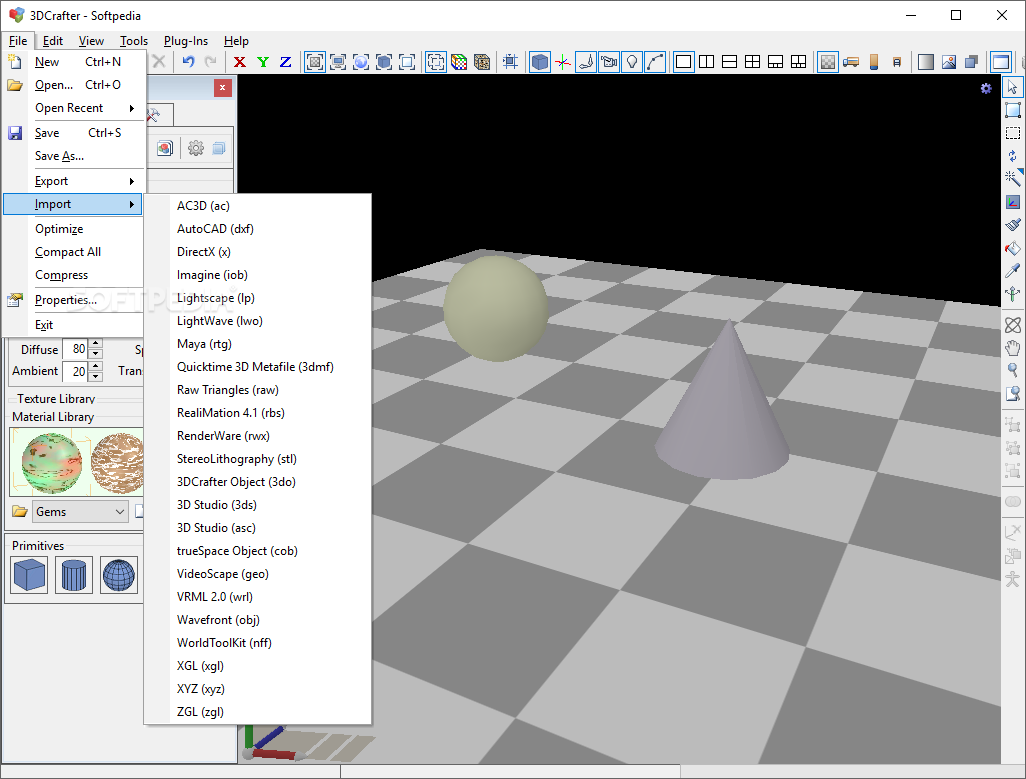Toggle the bone/joint display toolbar button
The image size is (1026, 779).
pos(586,61)
